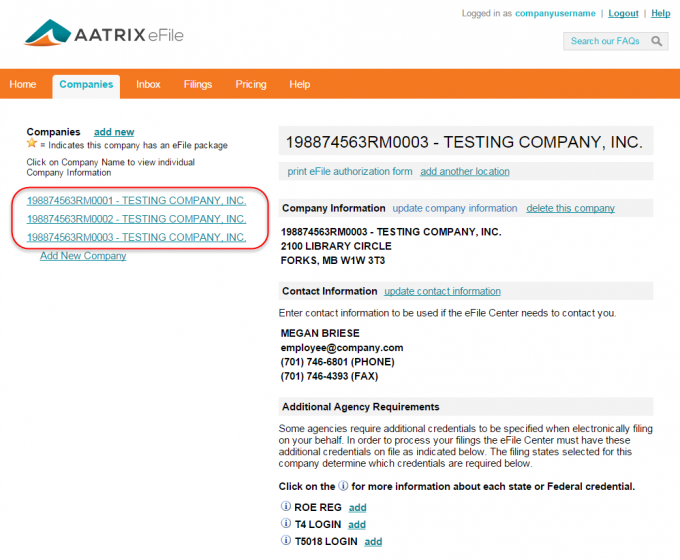This screenshot has height=560, width=680.
Task: Click the Add New Company link
Action: (x=83, y=256)
